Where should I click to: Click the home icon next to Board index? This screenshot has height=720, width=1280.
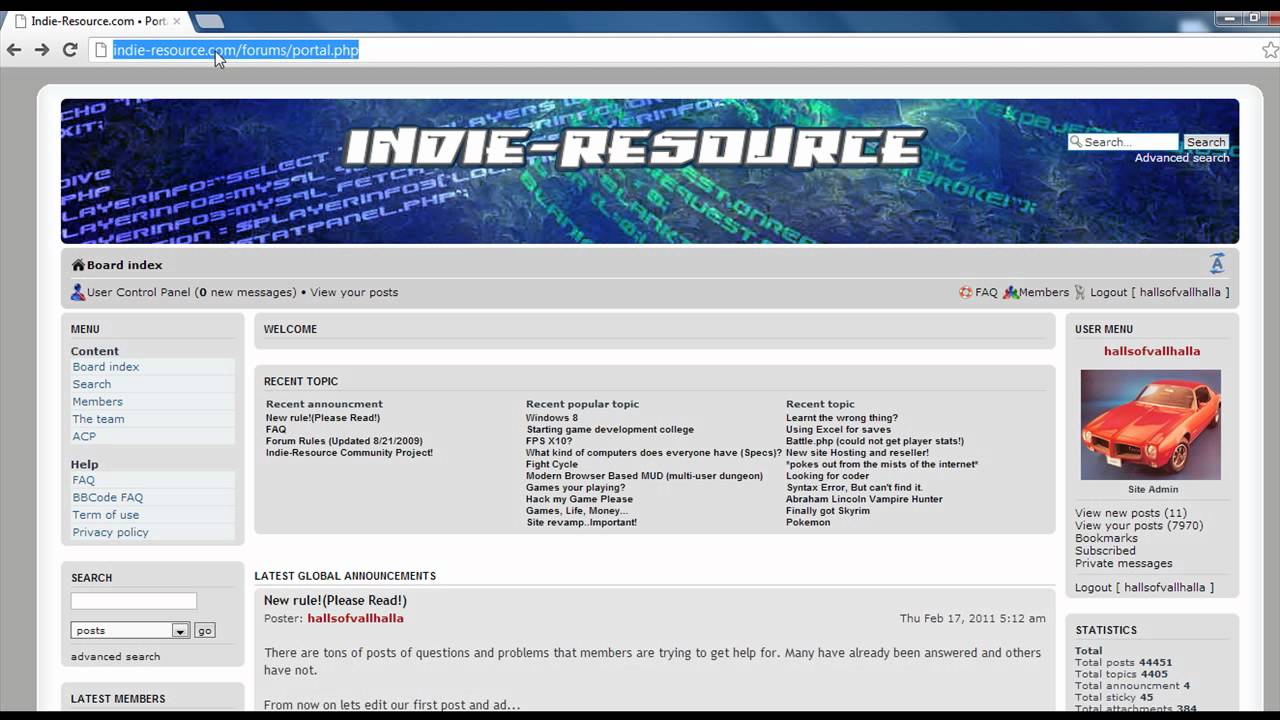click(x=78, y=265)
